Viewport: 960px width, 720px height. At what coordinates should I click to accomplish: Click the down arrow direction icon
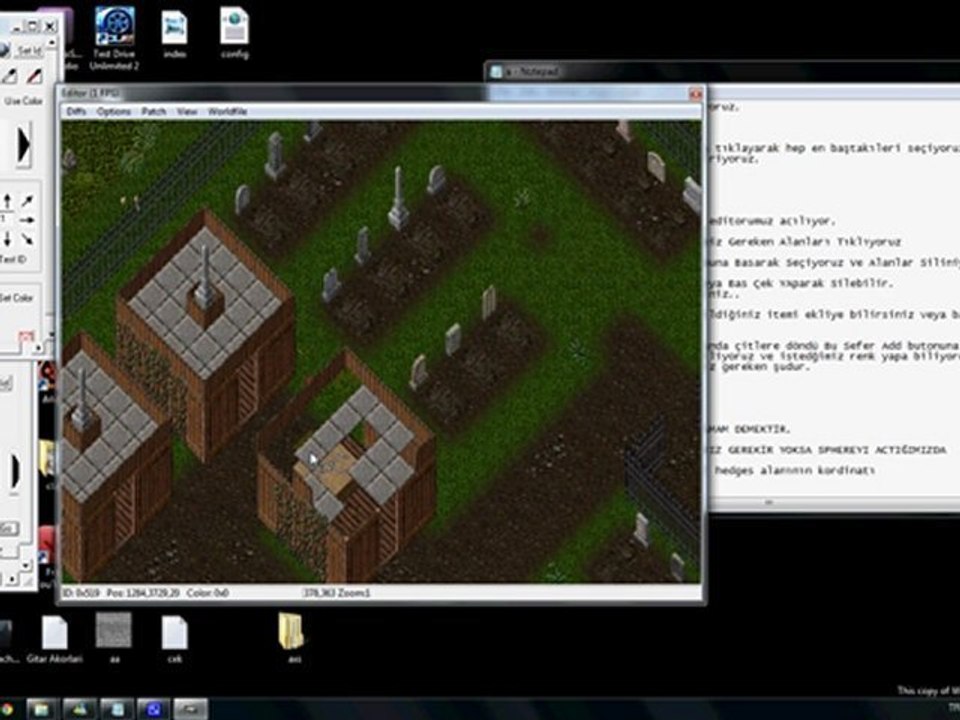coord(7,238)
